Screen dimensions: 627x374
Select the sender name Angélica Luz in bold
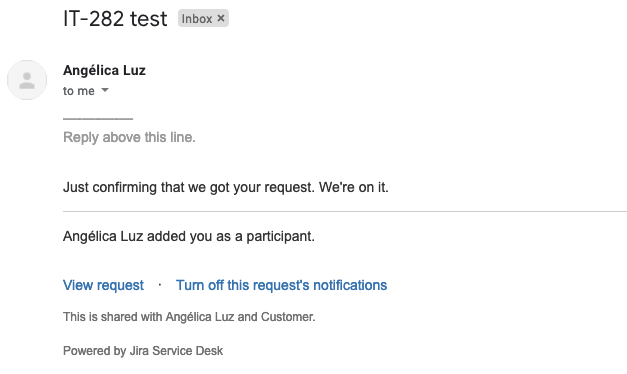(104, 70)
